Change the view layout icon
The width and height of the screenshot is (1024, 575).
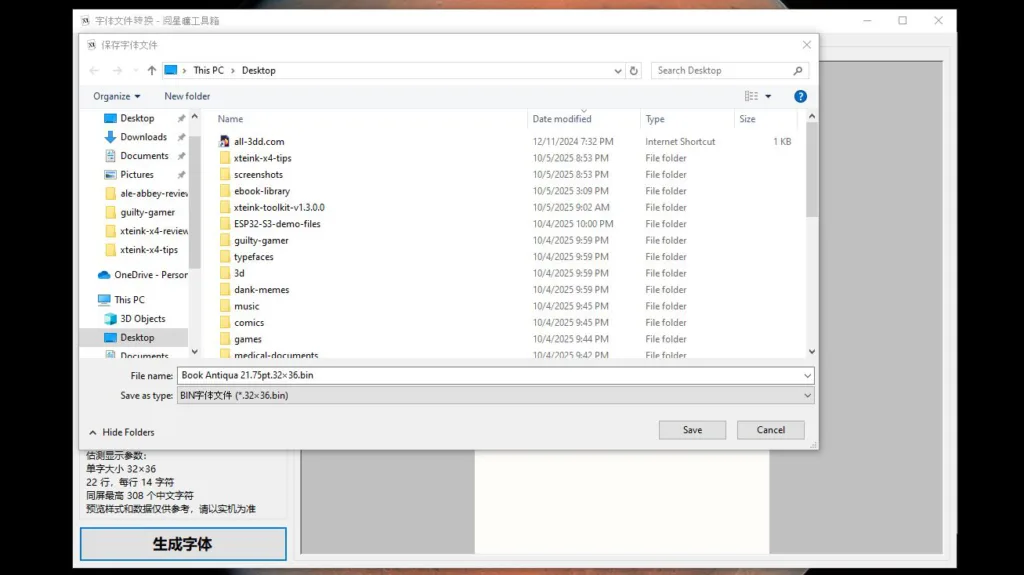(752, 96)
